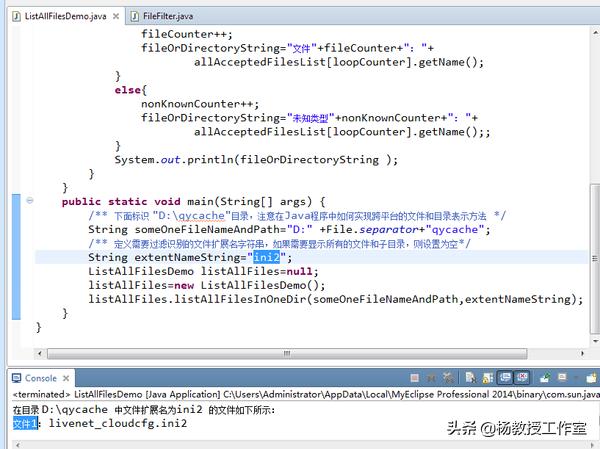This screenshot has width=600, height=449.
Task: Click the editor vertical scrollbar down arrow
Action: (x=595, y=340)
